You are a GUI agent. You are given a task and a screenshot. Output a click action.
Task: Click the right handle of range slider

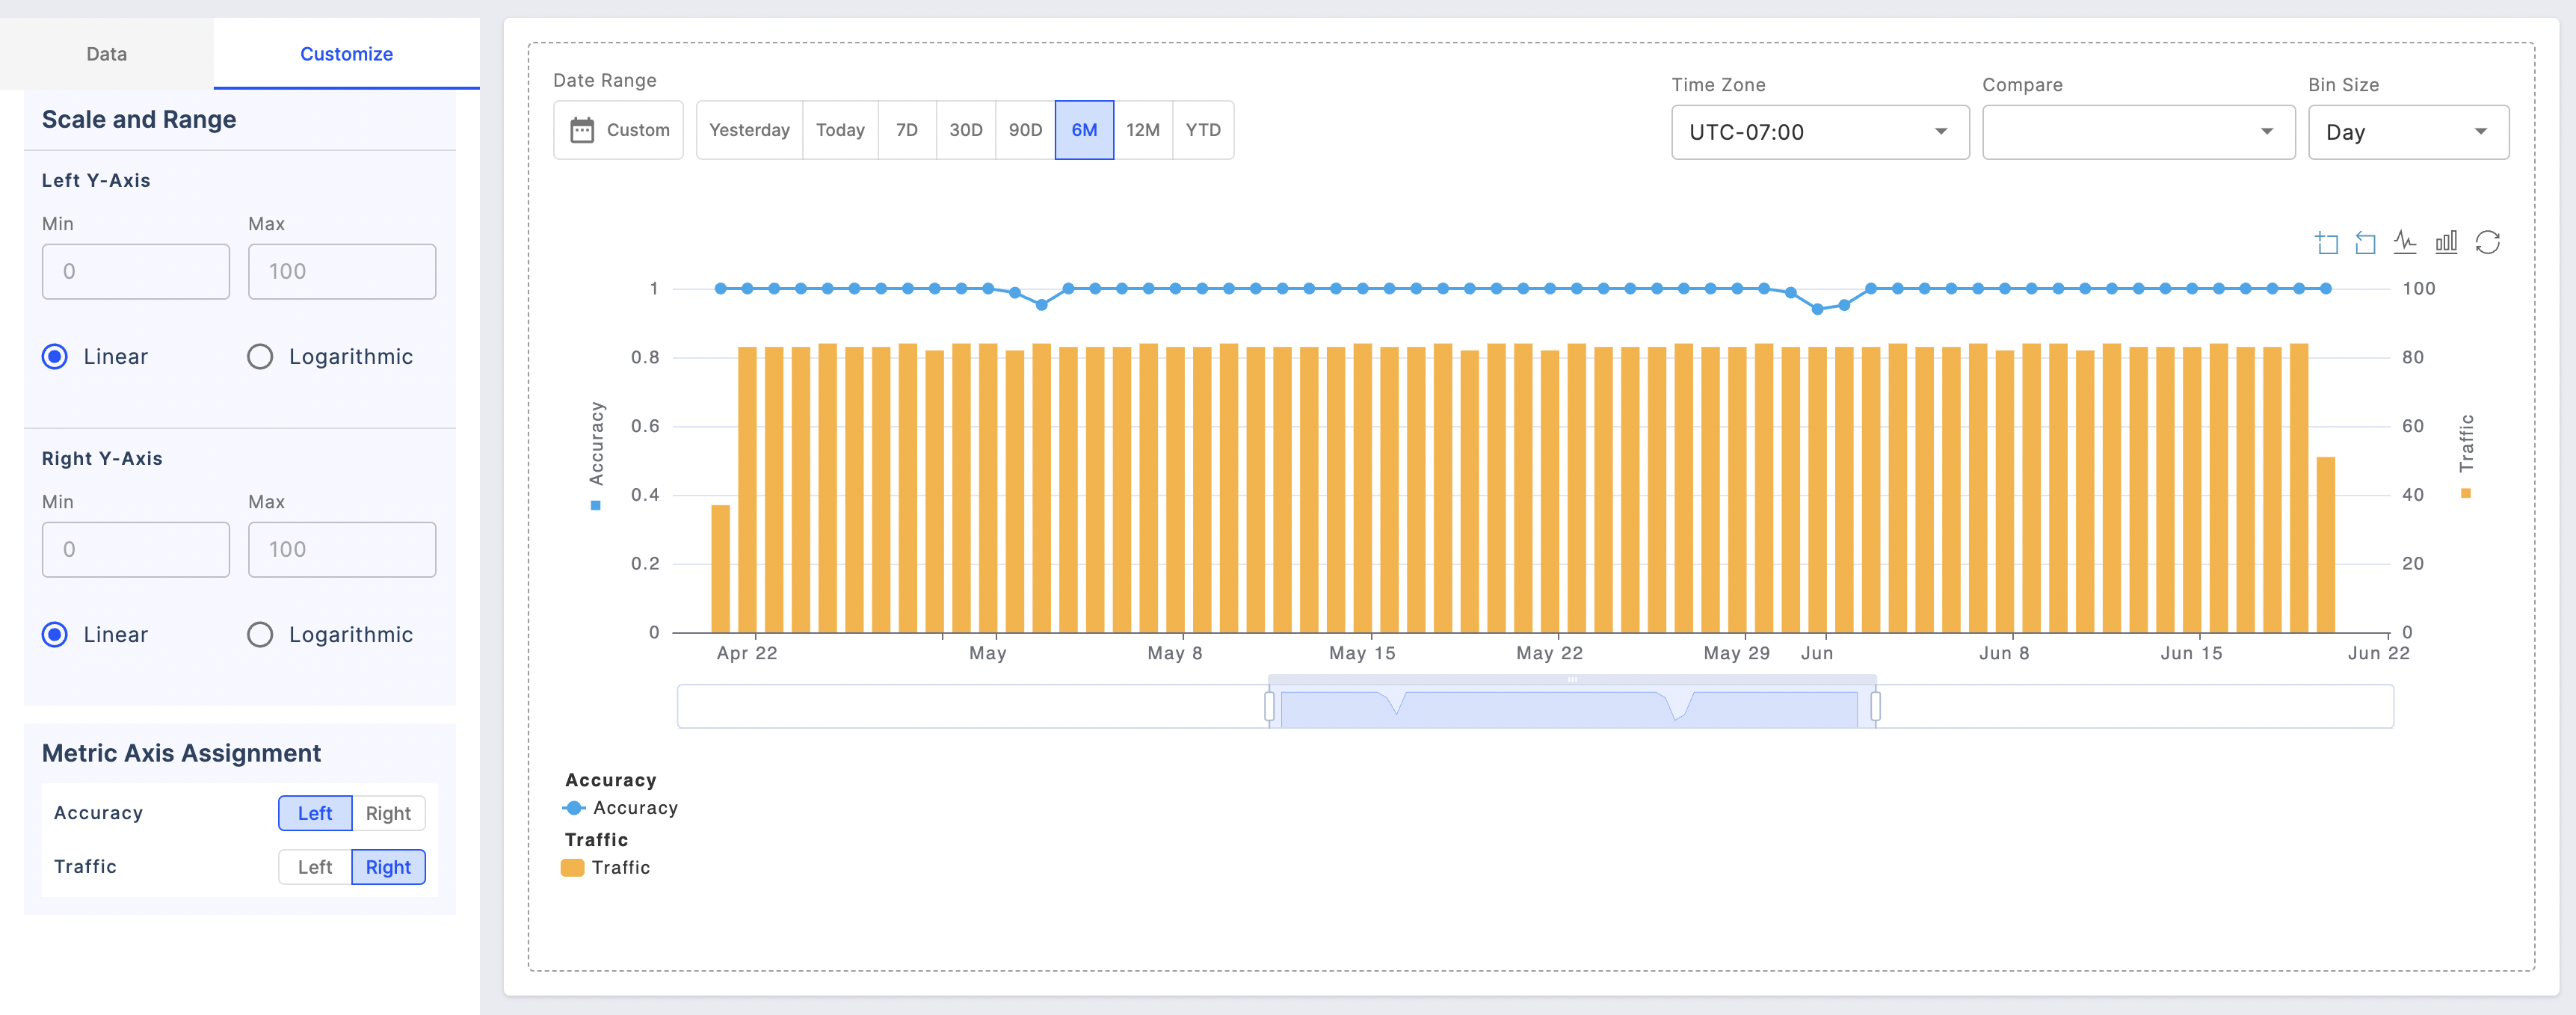(x=1875, y=706)
